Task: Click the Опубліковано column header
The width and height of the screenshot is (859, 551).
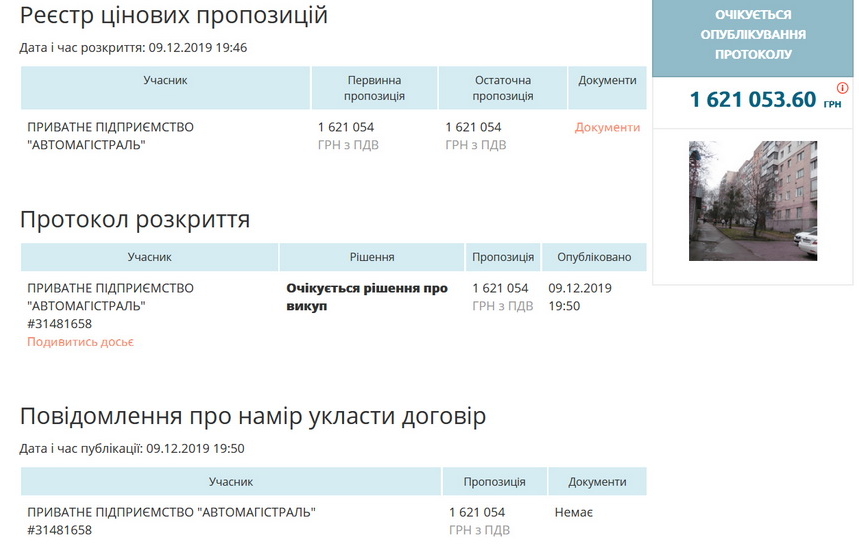Action: point(594,257)
